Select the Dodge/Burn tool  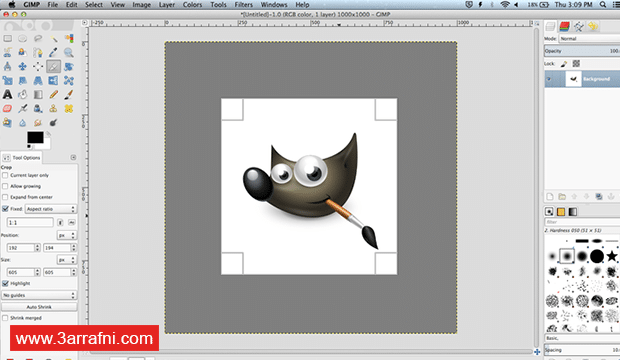[53, 123]
